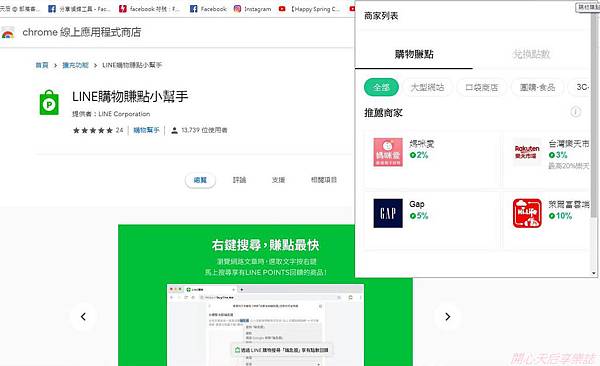Open the Rakuten merchant logo
600x366 pixels.
point(527,152)
